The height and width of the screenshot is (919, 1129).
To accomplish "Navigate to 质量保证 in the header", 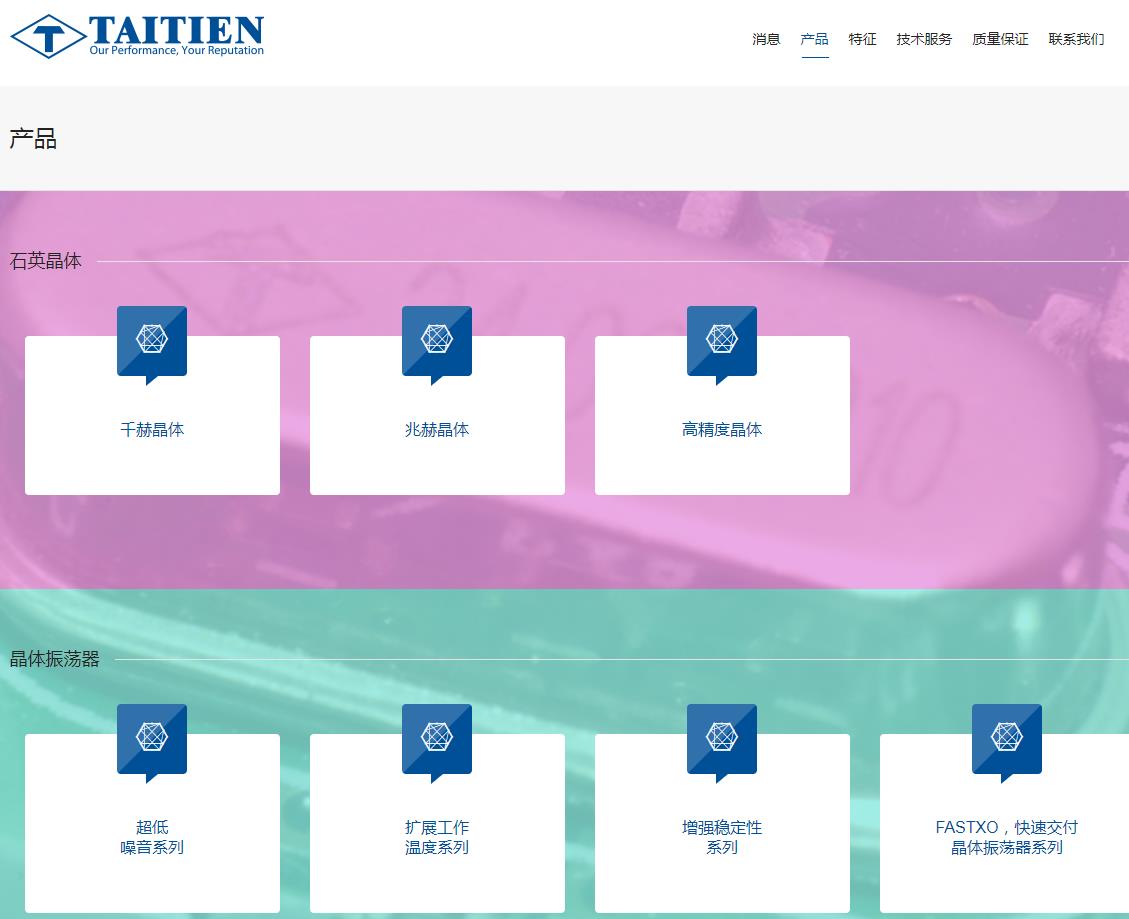I will pos(1000,39).
